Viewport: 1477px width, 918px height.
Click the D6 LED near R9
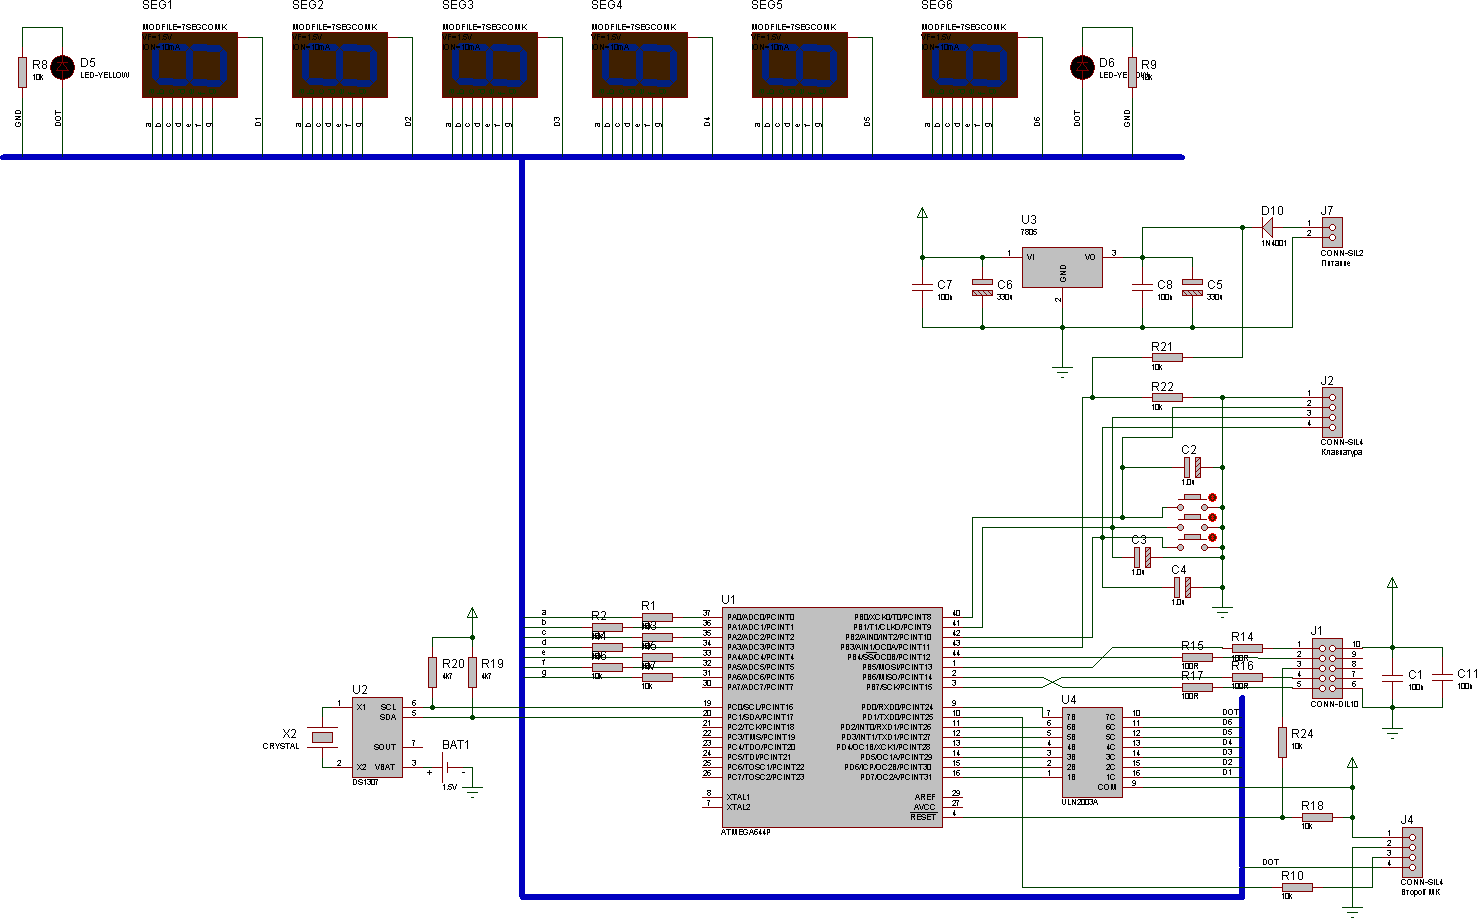coord(1082,67)
